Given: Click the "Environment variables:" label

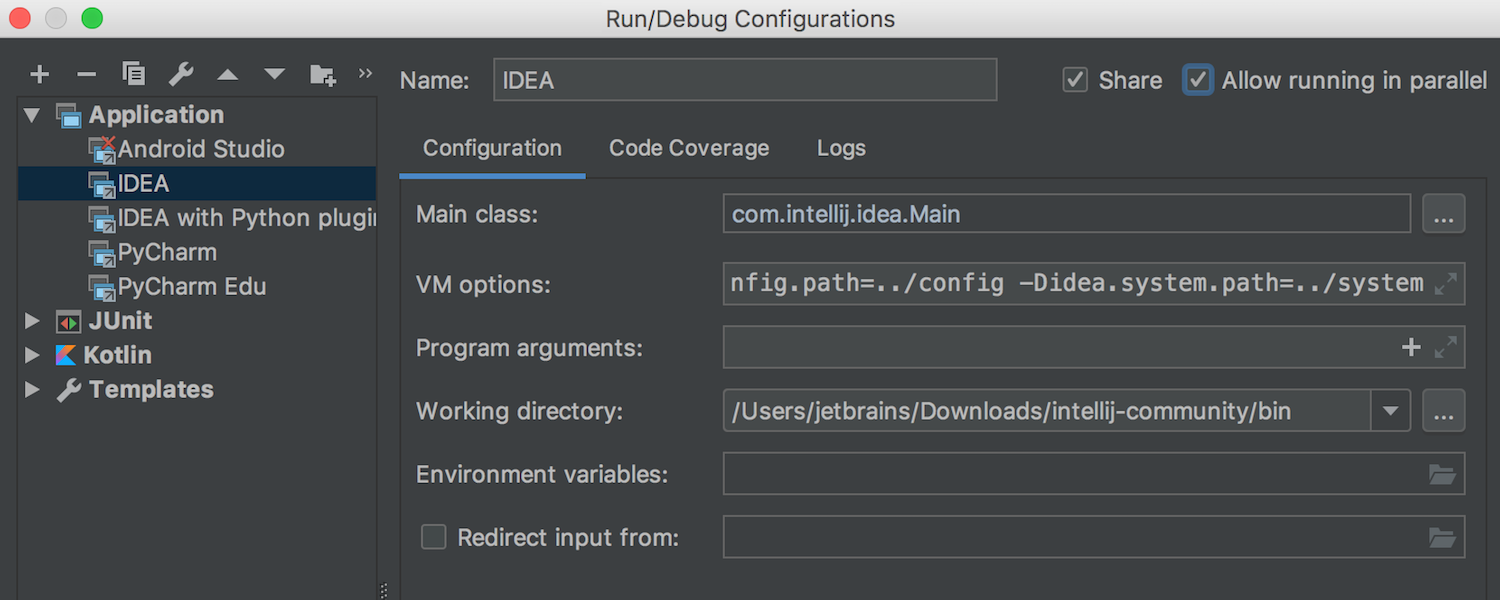Looking at the screenshot, I should [x=542, y=474].
